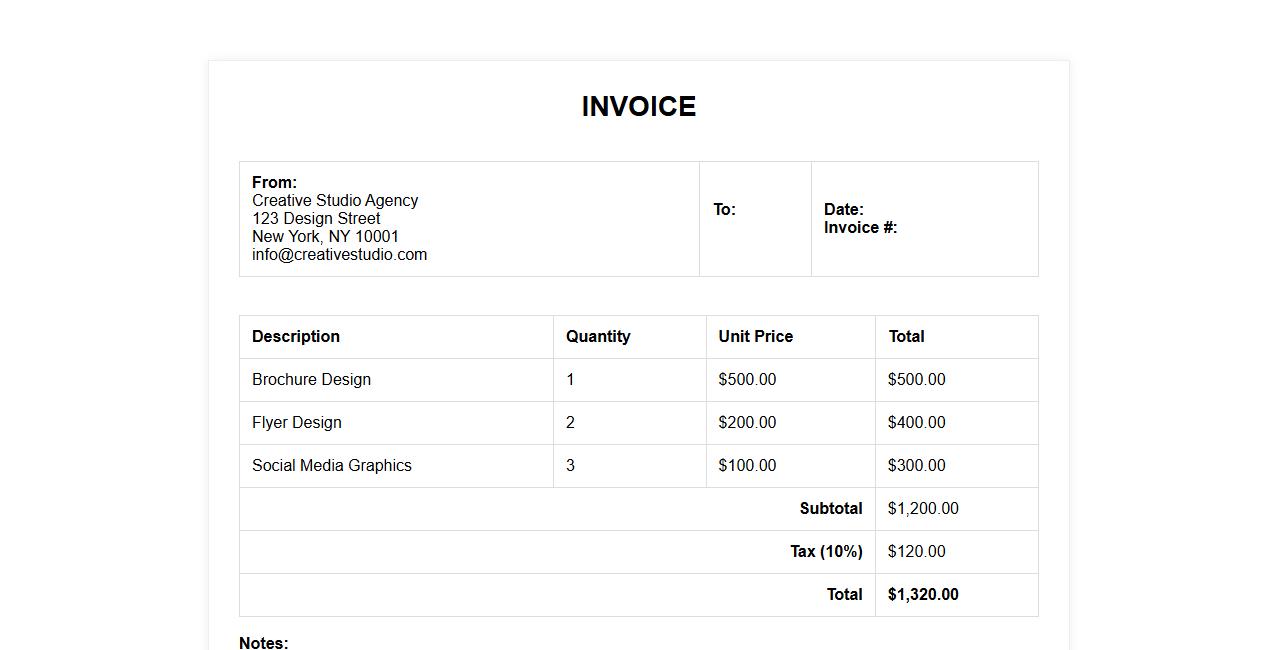Select the info@creativestudio.com email address

[x=339, y=255]
